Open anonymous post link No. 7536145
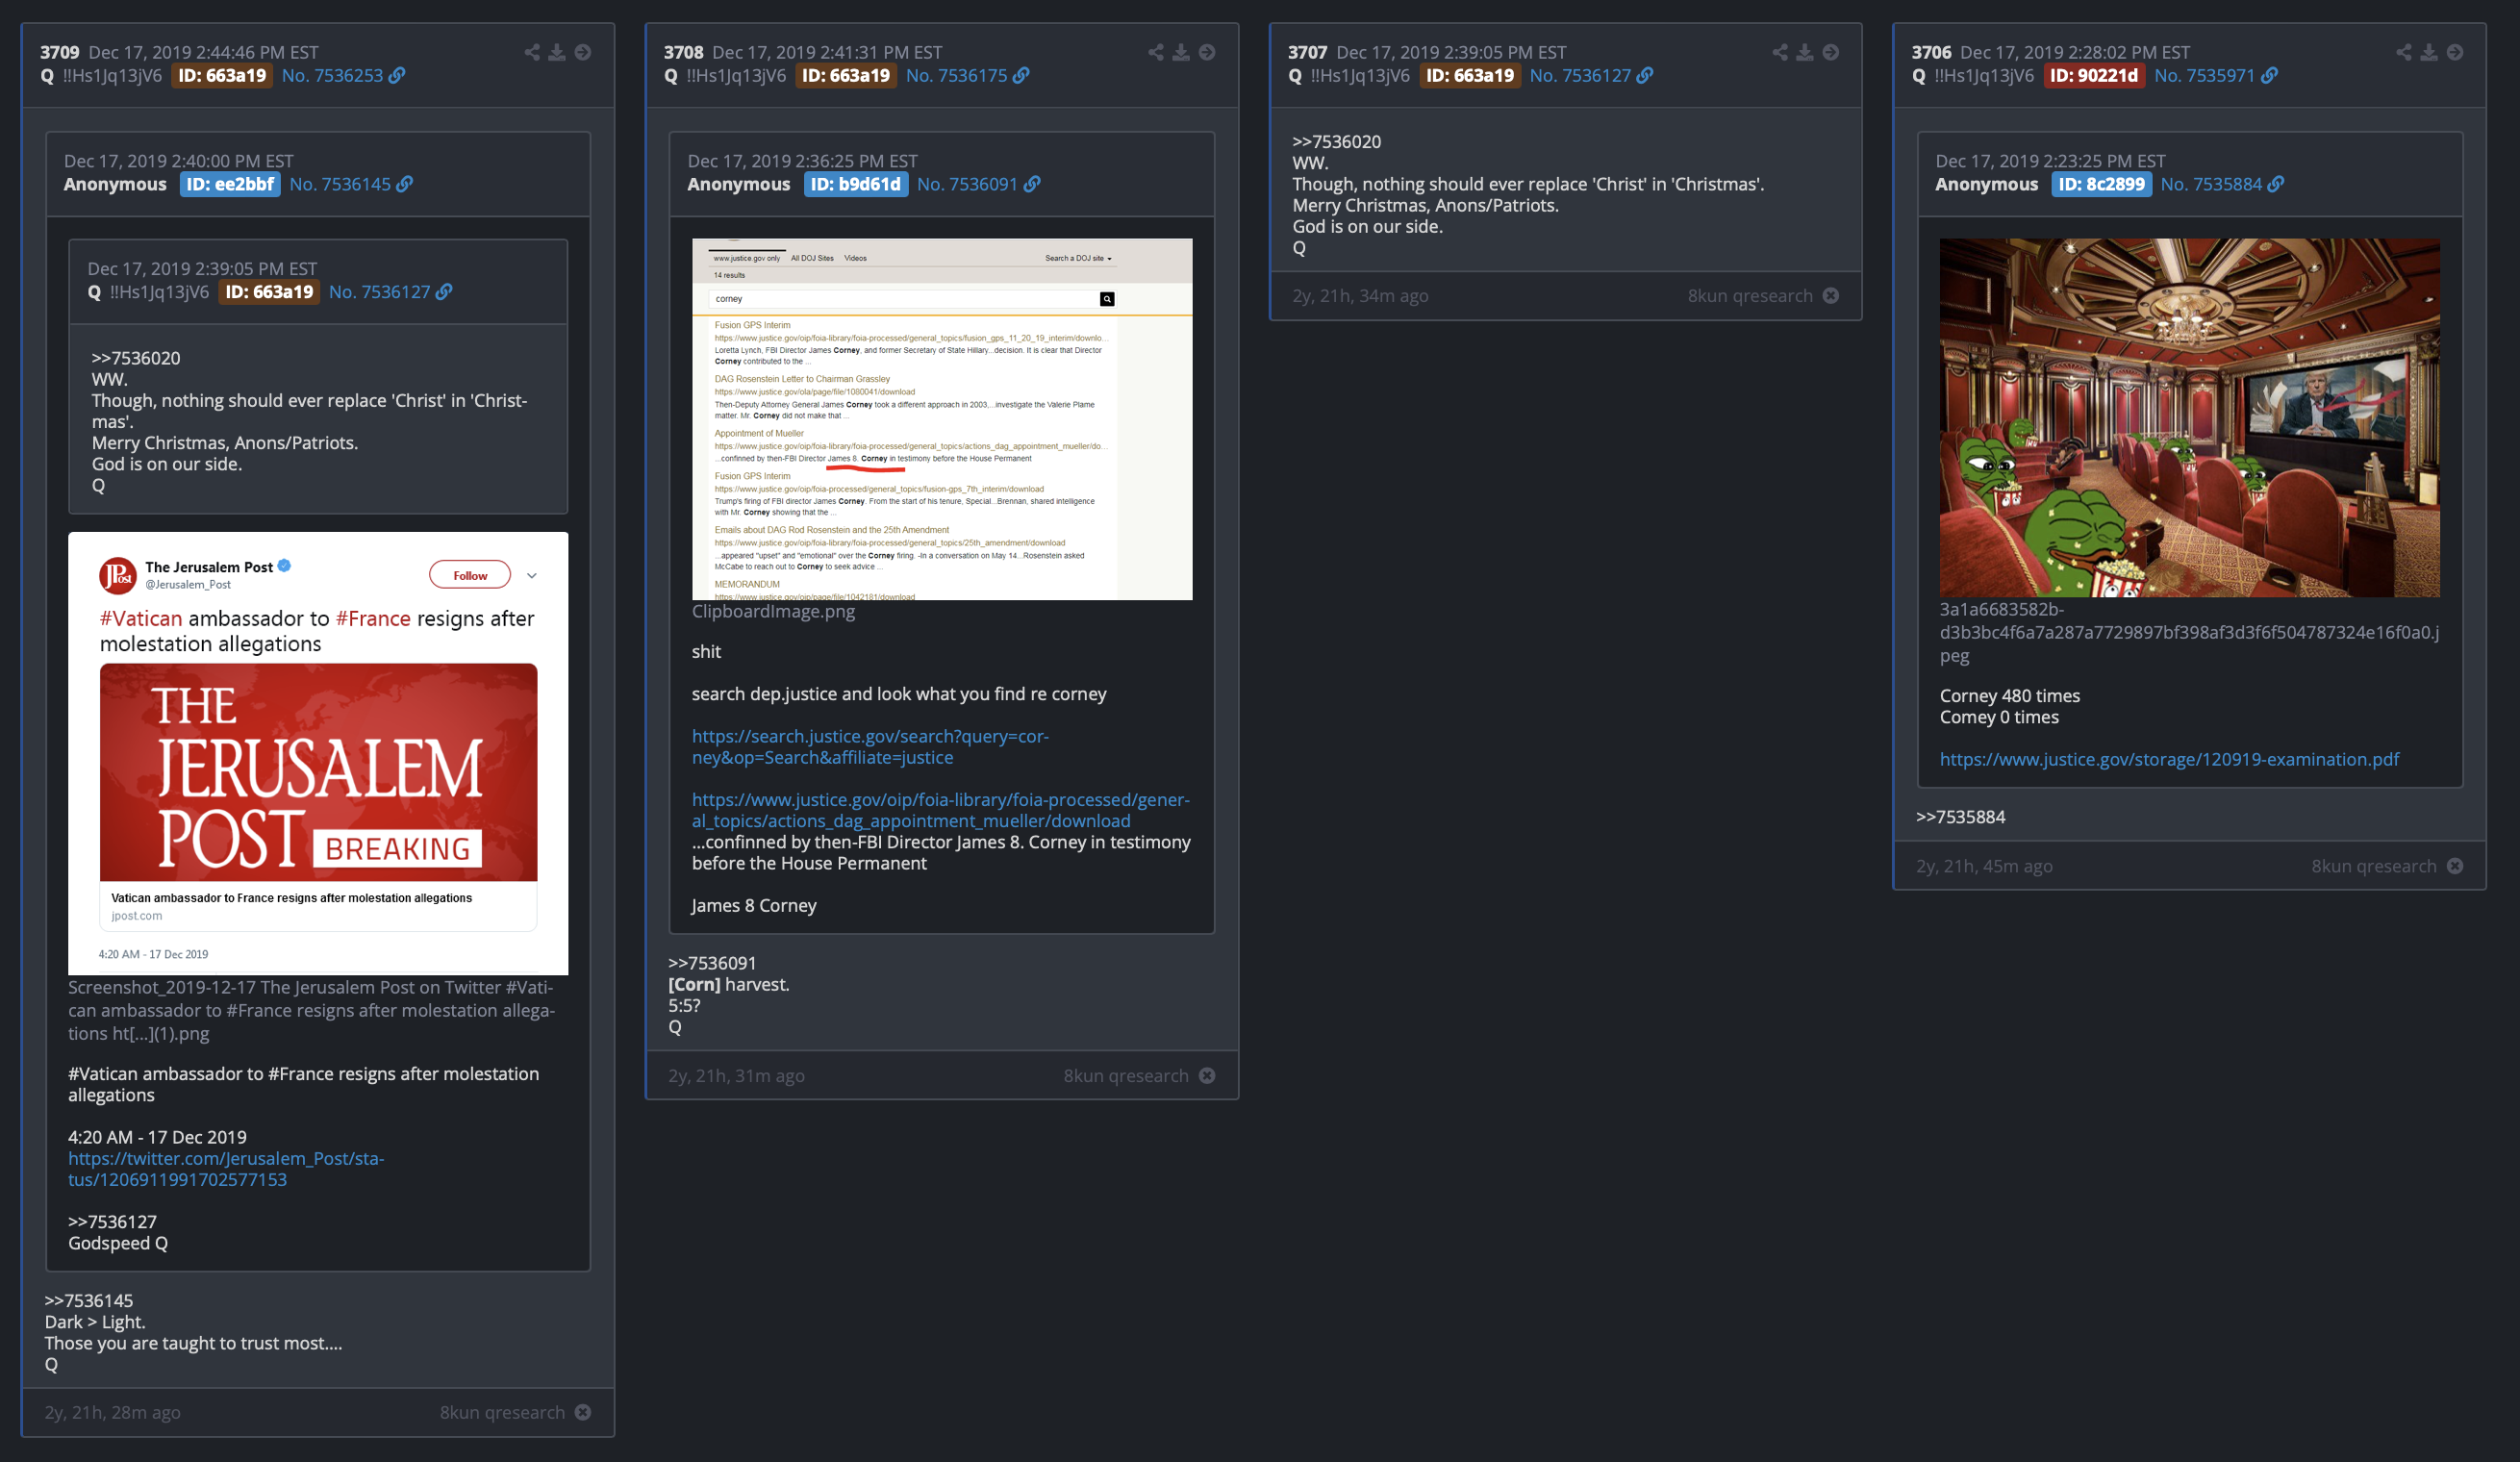Viewport: 2520px width, 1462px height. pyautogui.click(x=340, y=184)
